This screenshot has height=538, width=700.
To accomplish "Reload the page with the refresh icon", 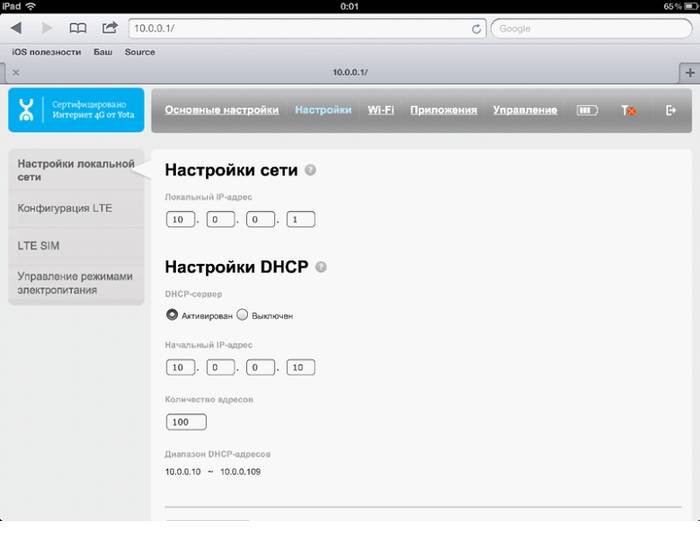I will [x=476, y=29].
